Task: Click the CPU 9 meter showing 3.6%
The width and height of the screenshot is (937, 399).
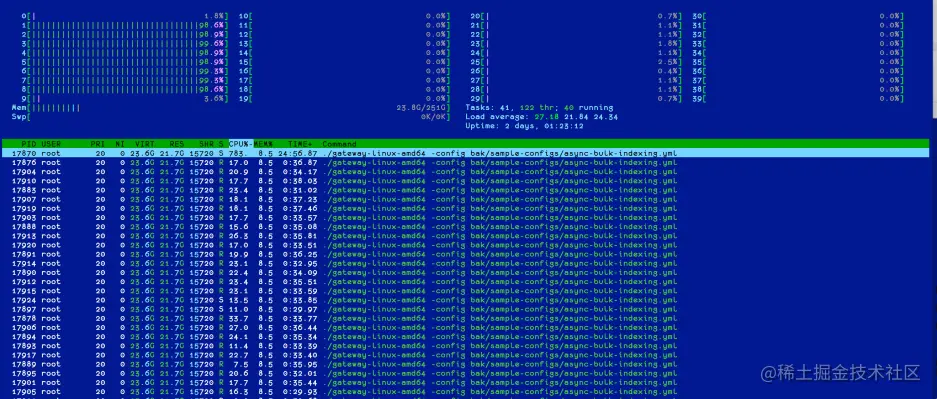Action: tap(125, 99)
